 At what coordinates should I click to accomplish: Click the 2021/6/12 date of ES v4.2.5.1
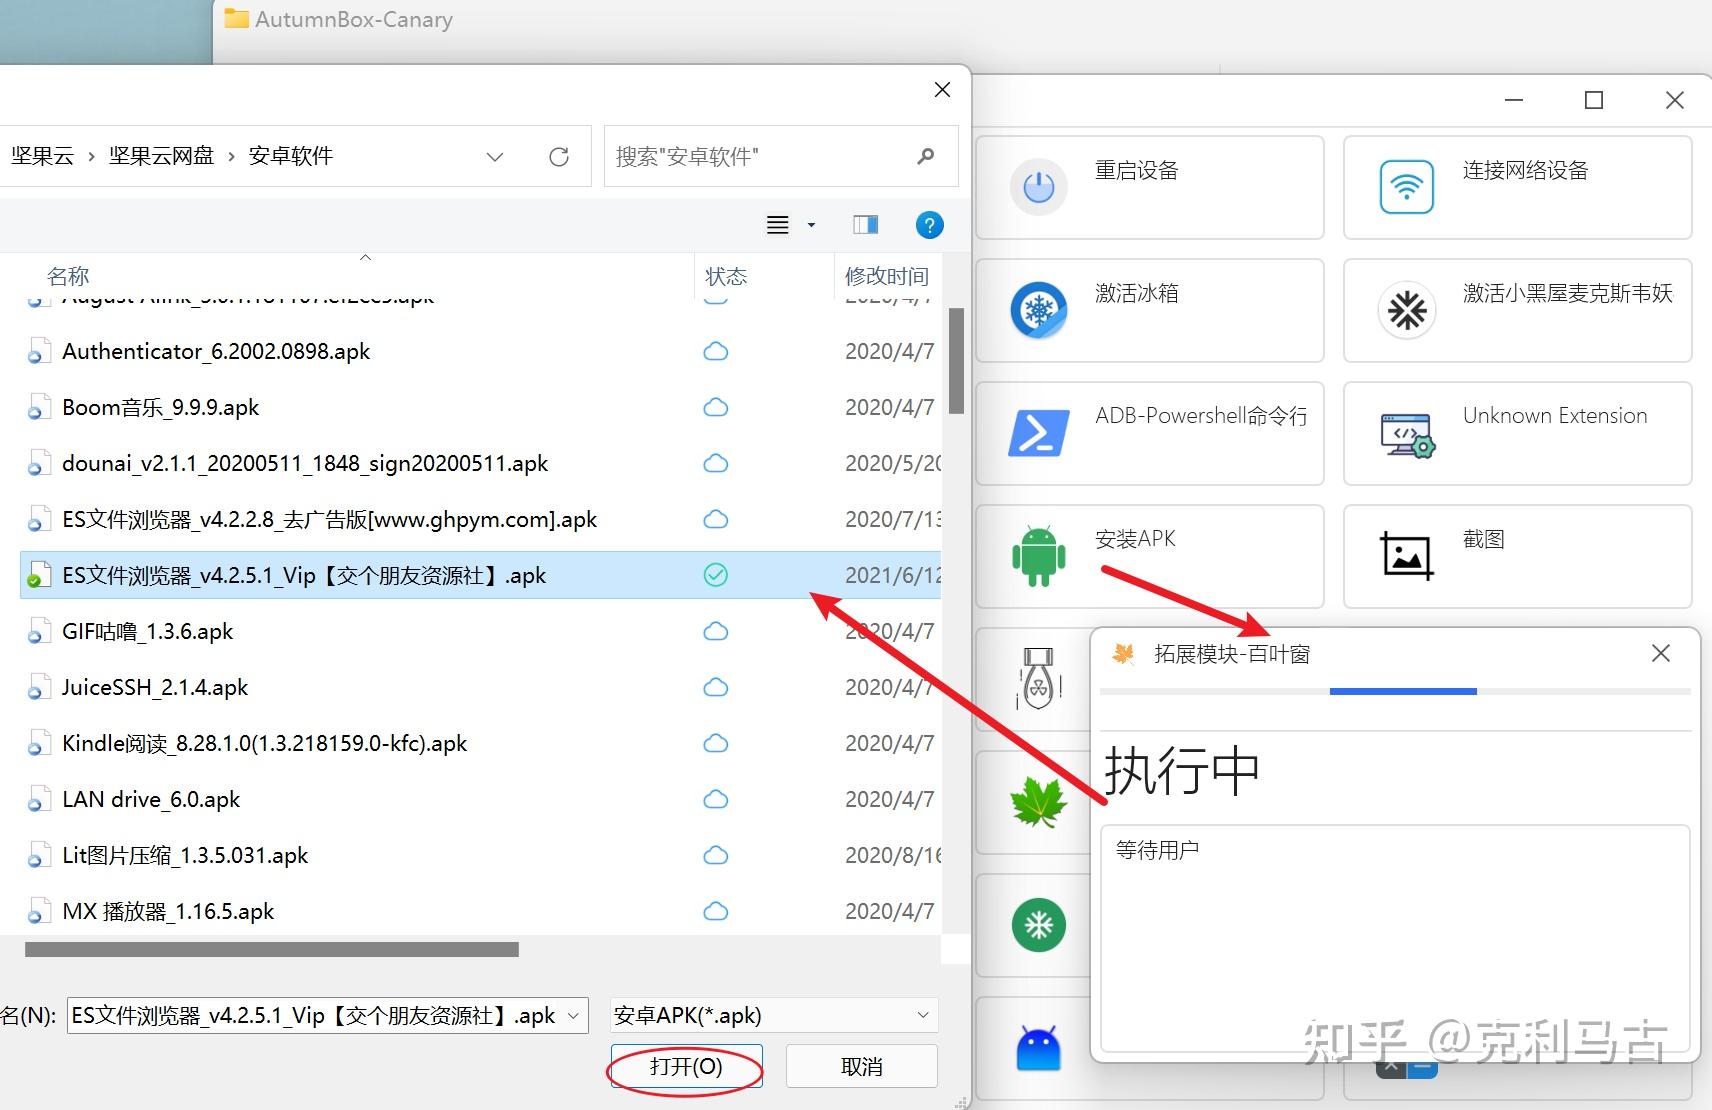[893, 575]
